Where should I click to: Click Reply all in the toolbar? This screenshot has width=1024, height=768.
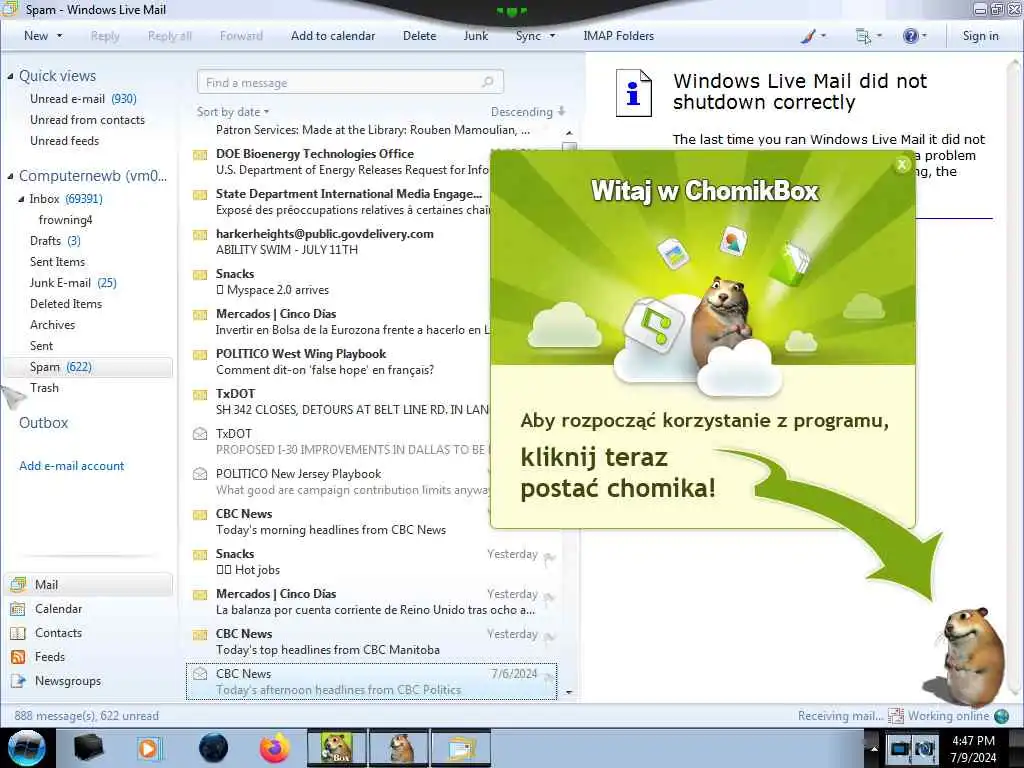click(170, 36)
